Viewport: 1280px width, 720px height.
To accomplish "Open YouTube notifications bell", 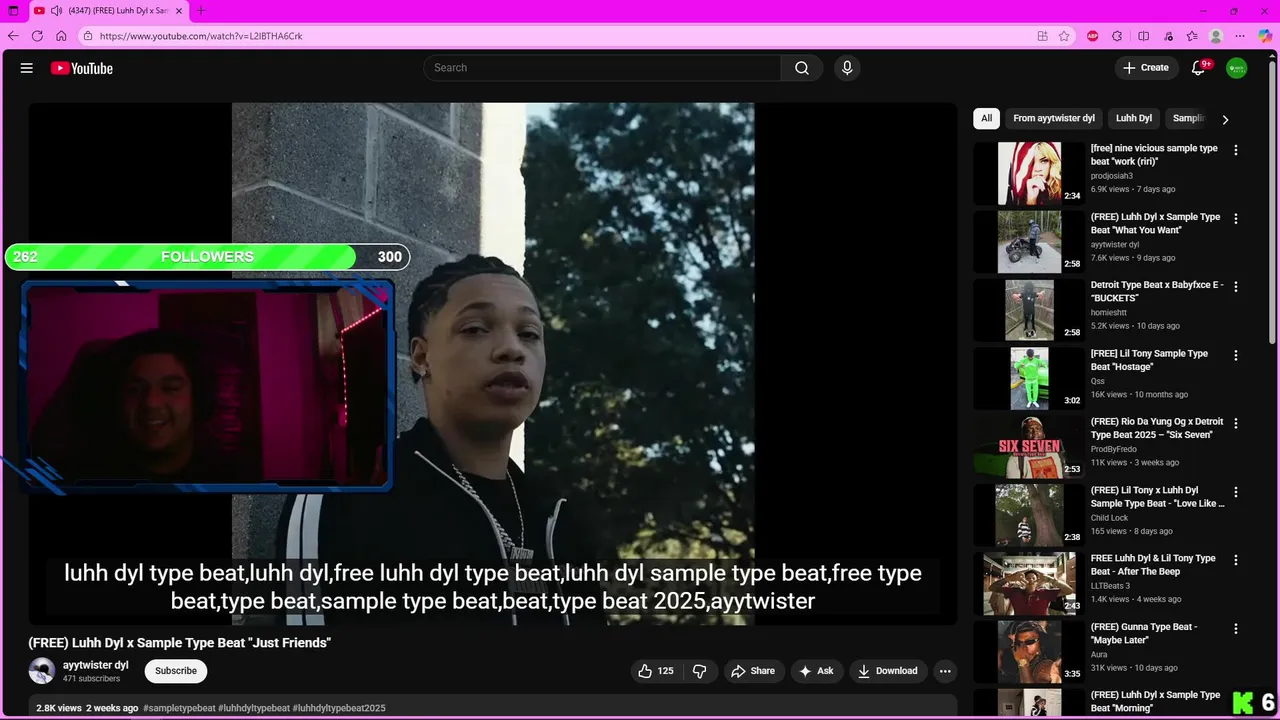I will tap(1199, 68).
